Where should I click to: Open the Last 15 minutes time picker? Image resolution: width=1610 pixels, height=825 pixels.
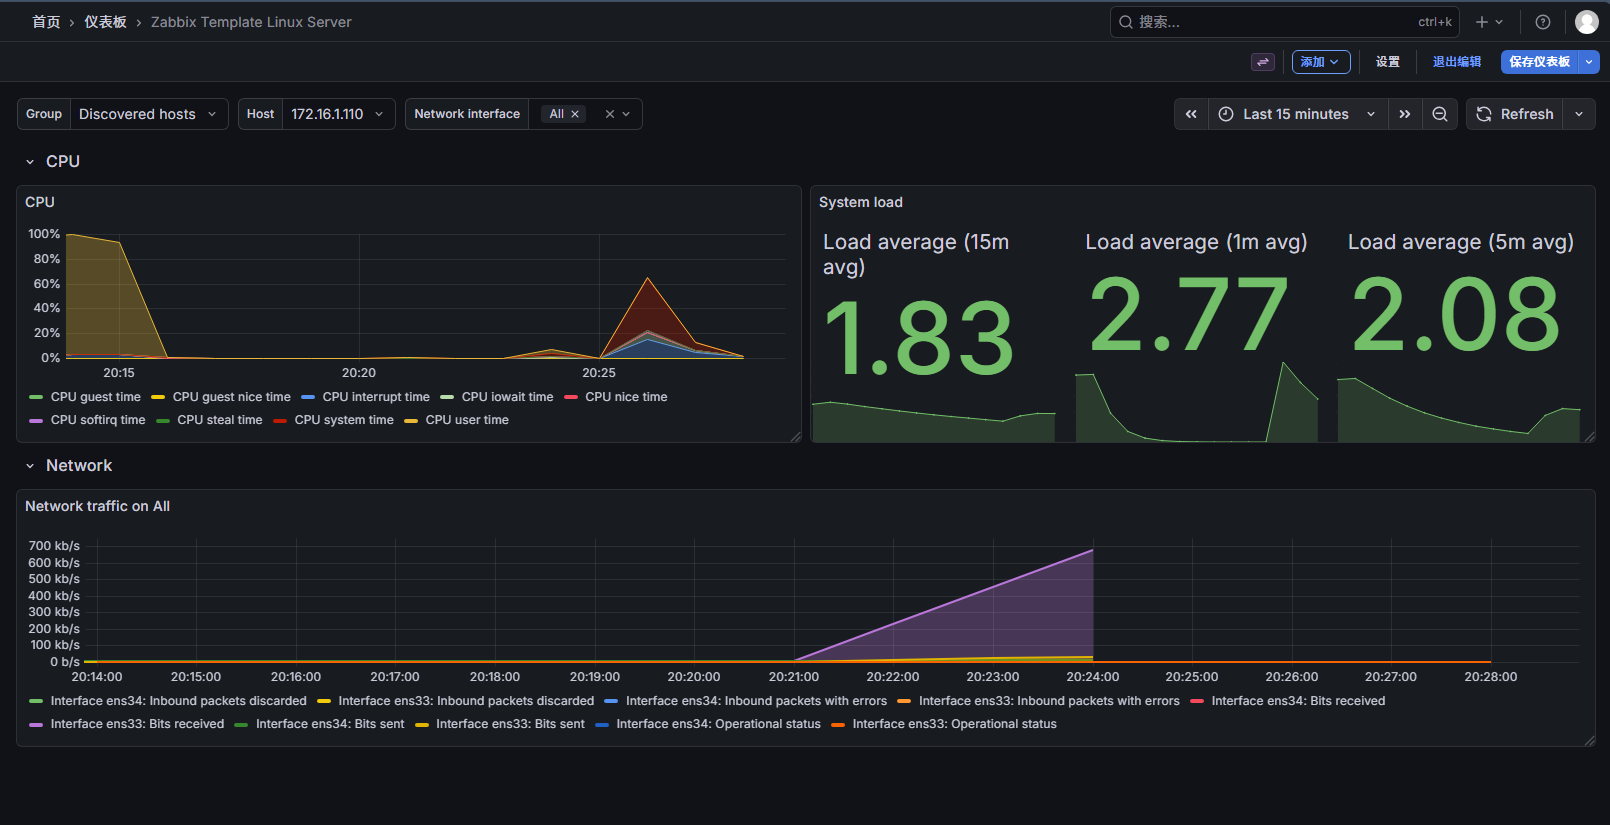[1297, 114]
